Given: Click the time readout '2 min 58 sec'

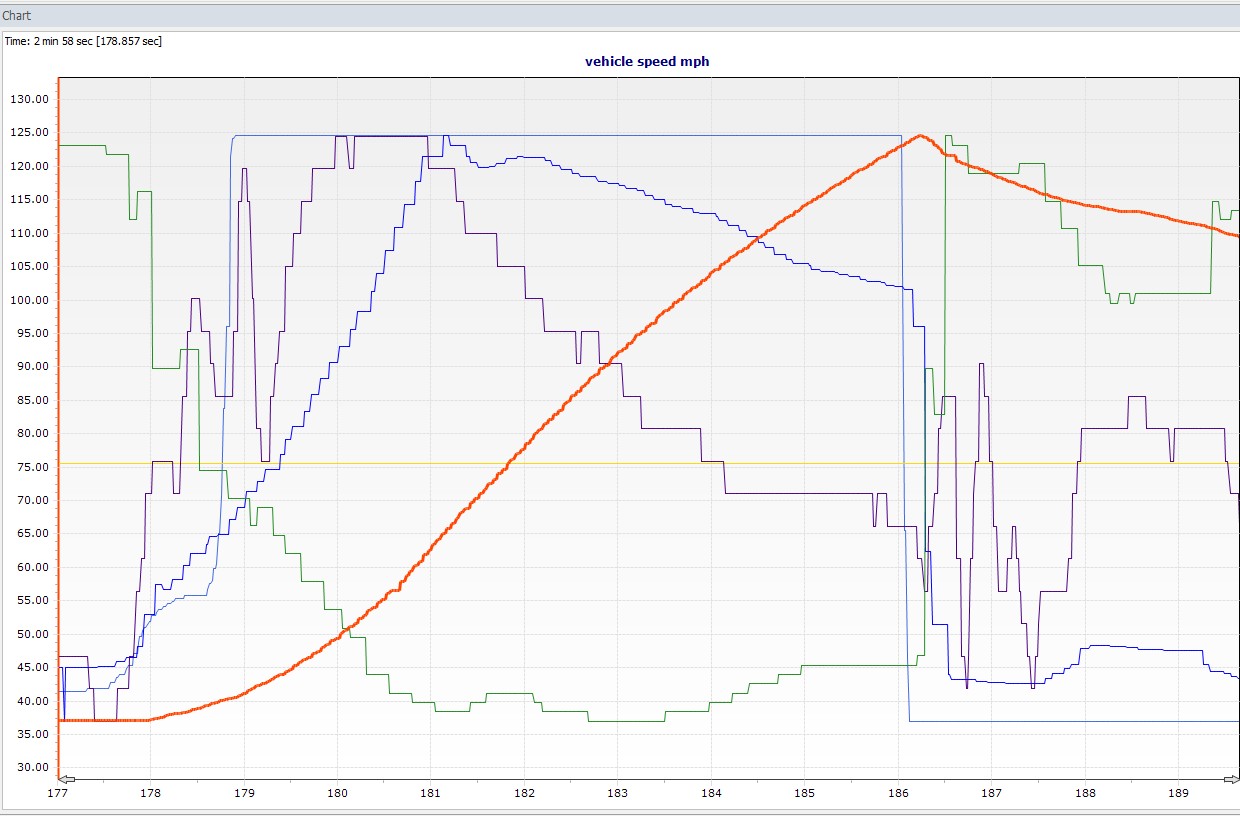Looking at the screenshot, I should pos(61,41).
